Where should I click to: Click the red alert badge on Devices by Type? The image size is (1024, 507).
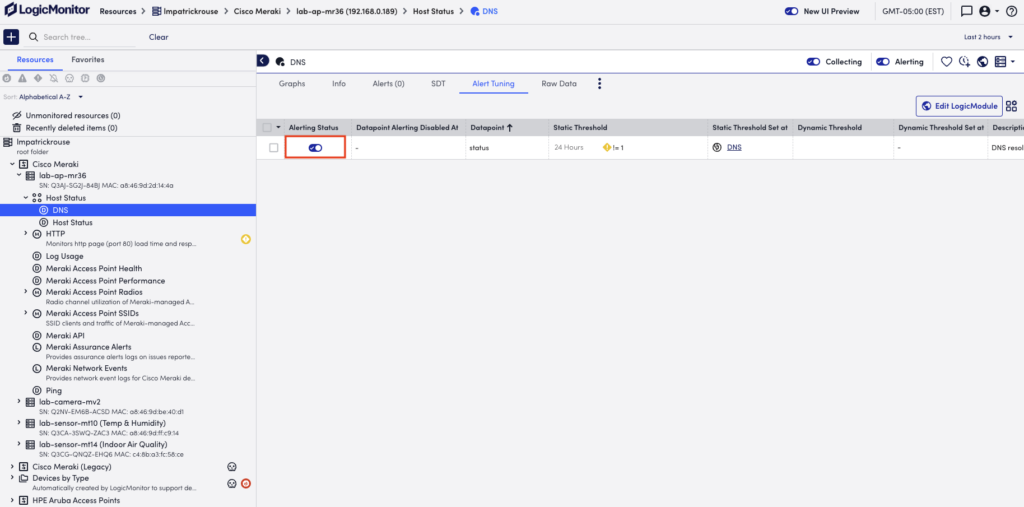[x=246, y=483]
